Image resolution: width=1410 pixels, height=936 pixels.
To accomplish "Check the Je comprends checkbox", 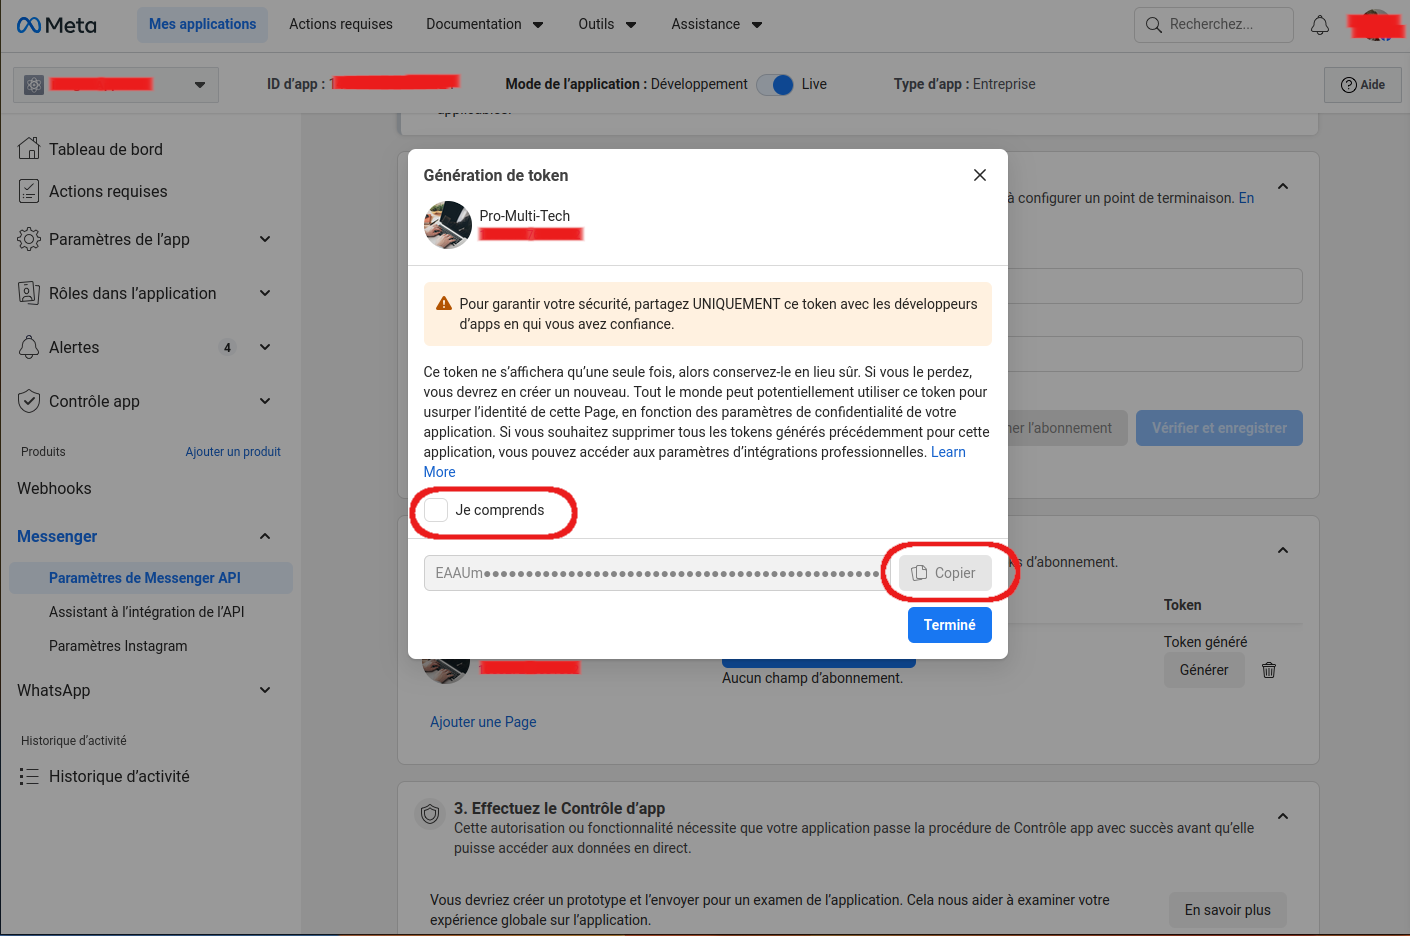I will 436,510.
